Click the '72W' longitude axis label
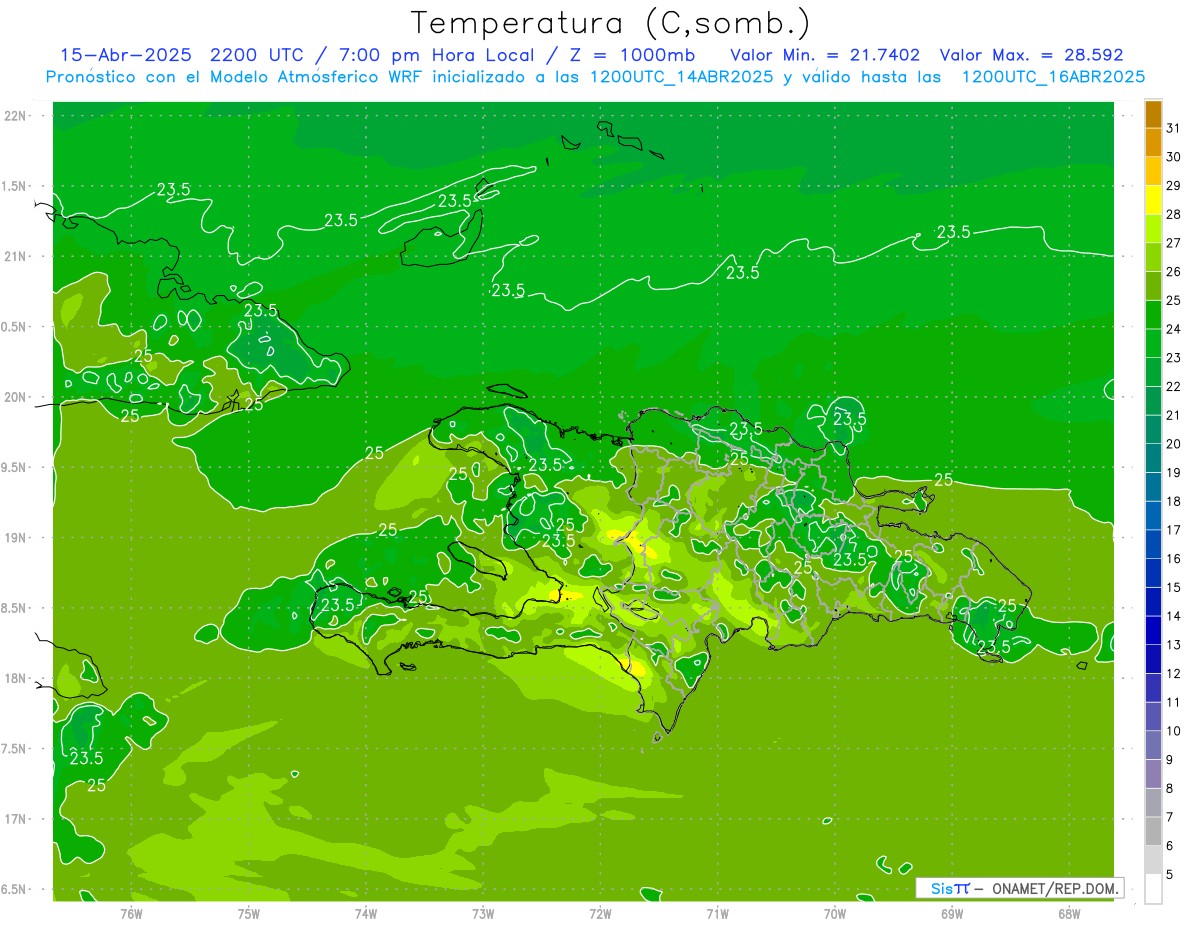1200x927 pixels. coord(600,914)
